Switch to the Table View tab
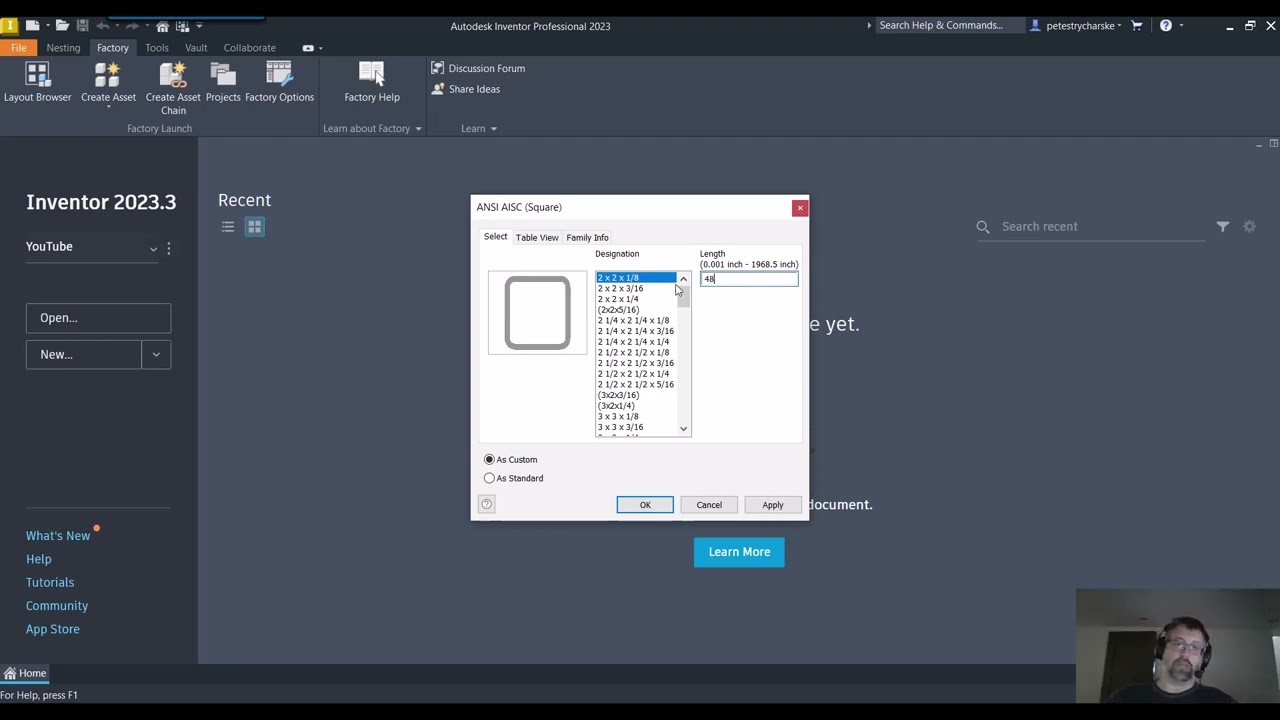The width and height of the screenshot is (1280, 720). pyautogui.click(x=537, y=237)
